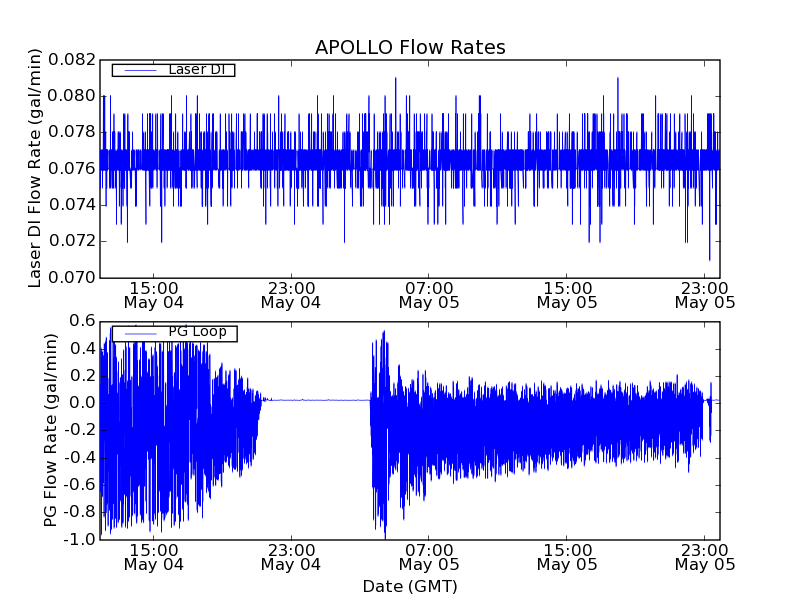Click the 'PG Flow Rate (gal/min)' y-axis label
Screen dimensions: 800x600
[x=50, y=430]
